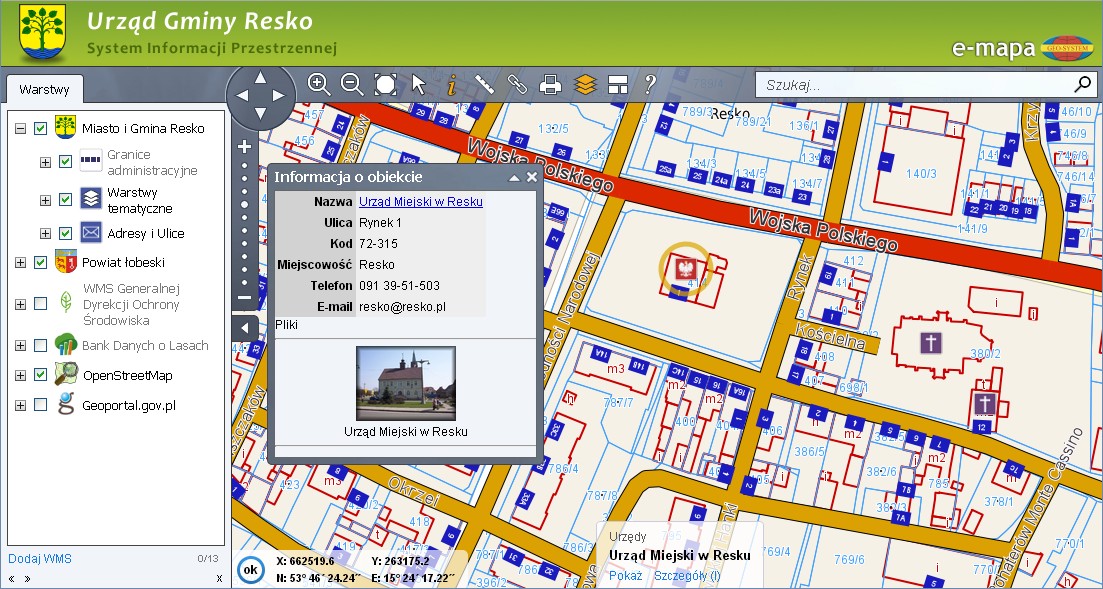The image size is (1103, 589).
Task: Expand the Bank Danych o Lasach node
Action: coord(20,346)
